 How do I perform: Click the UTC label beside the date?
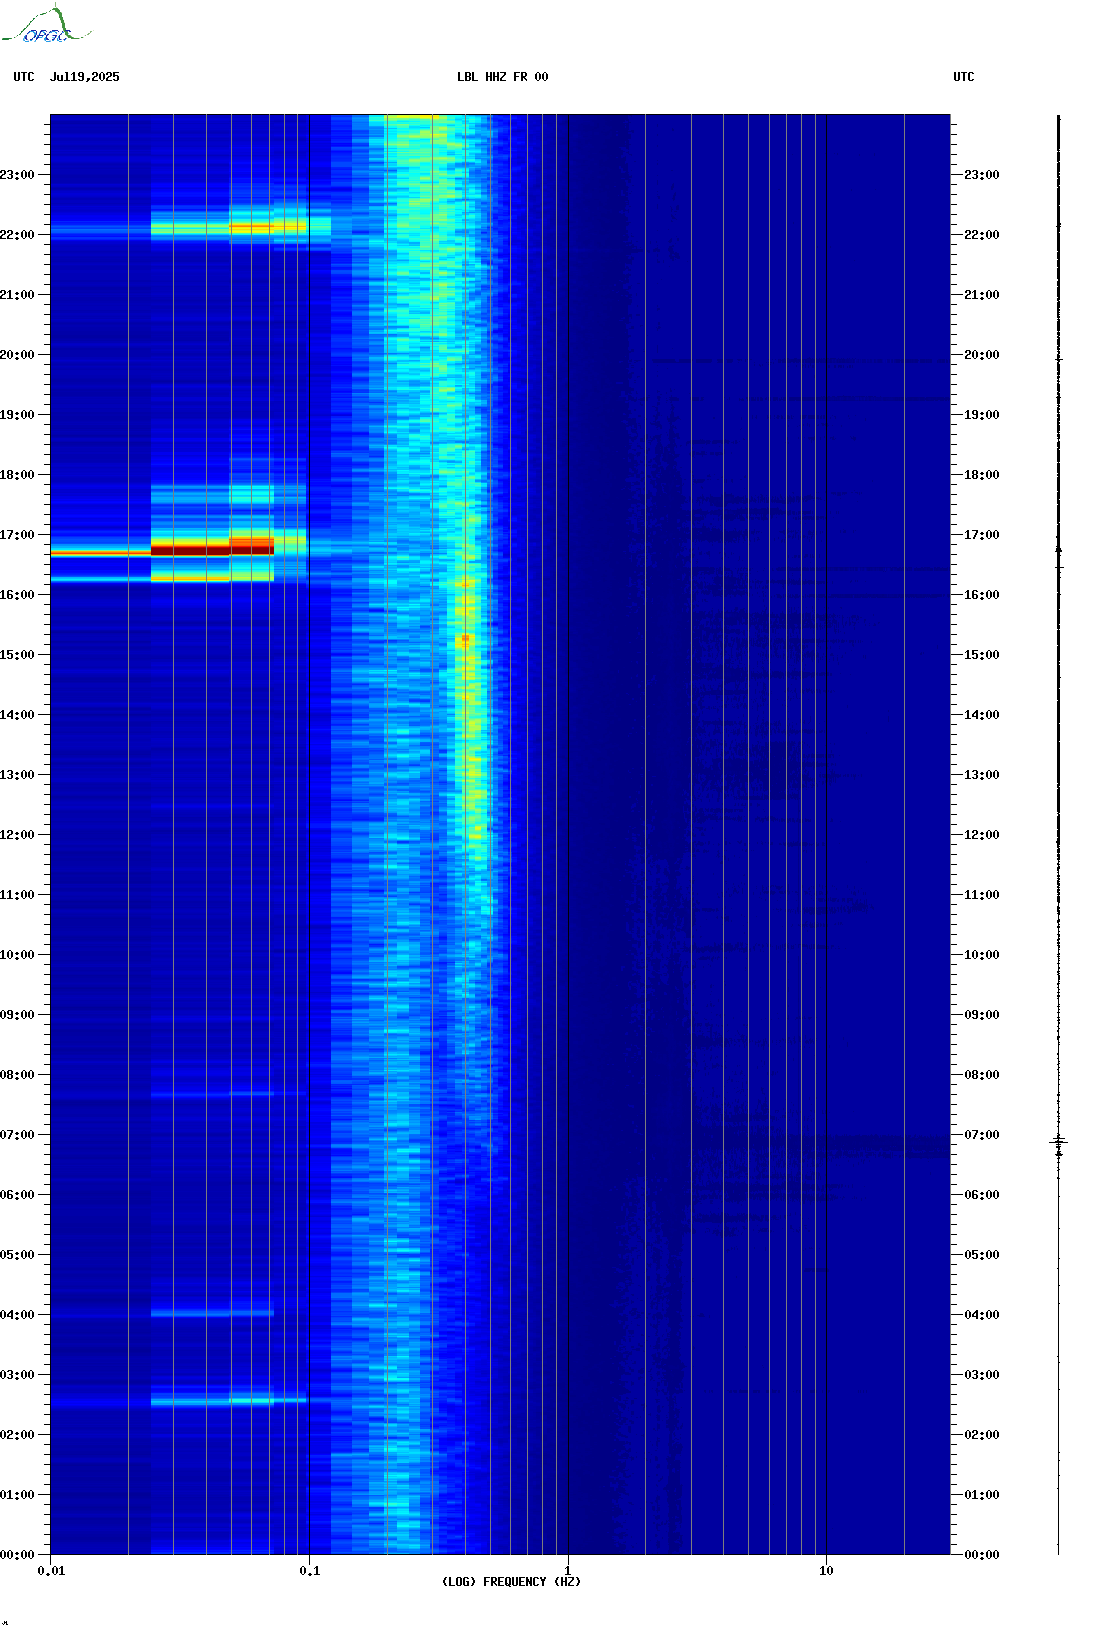click(24, 77)
